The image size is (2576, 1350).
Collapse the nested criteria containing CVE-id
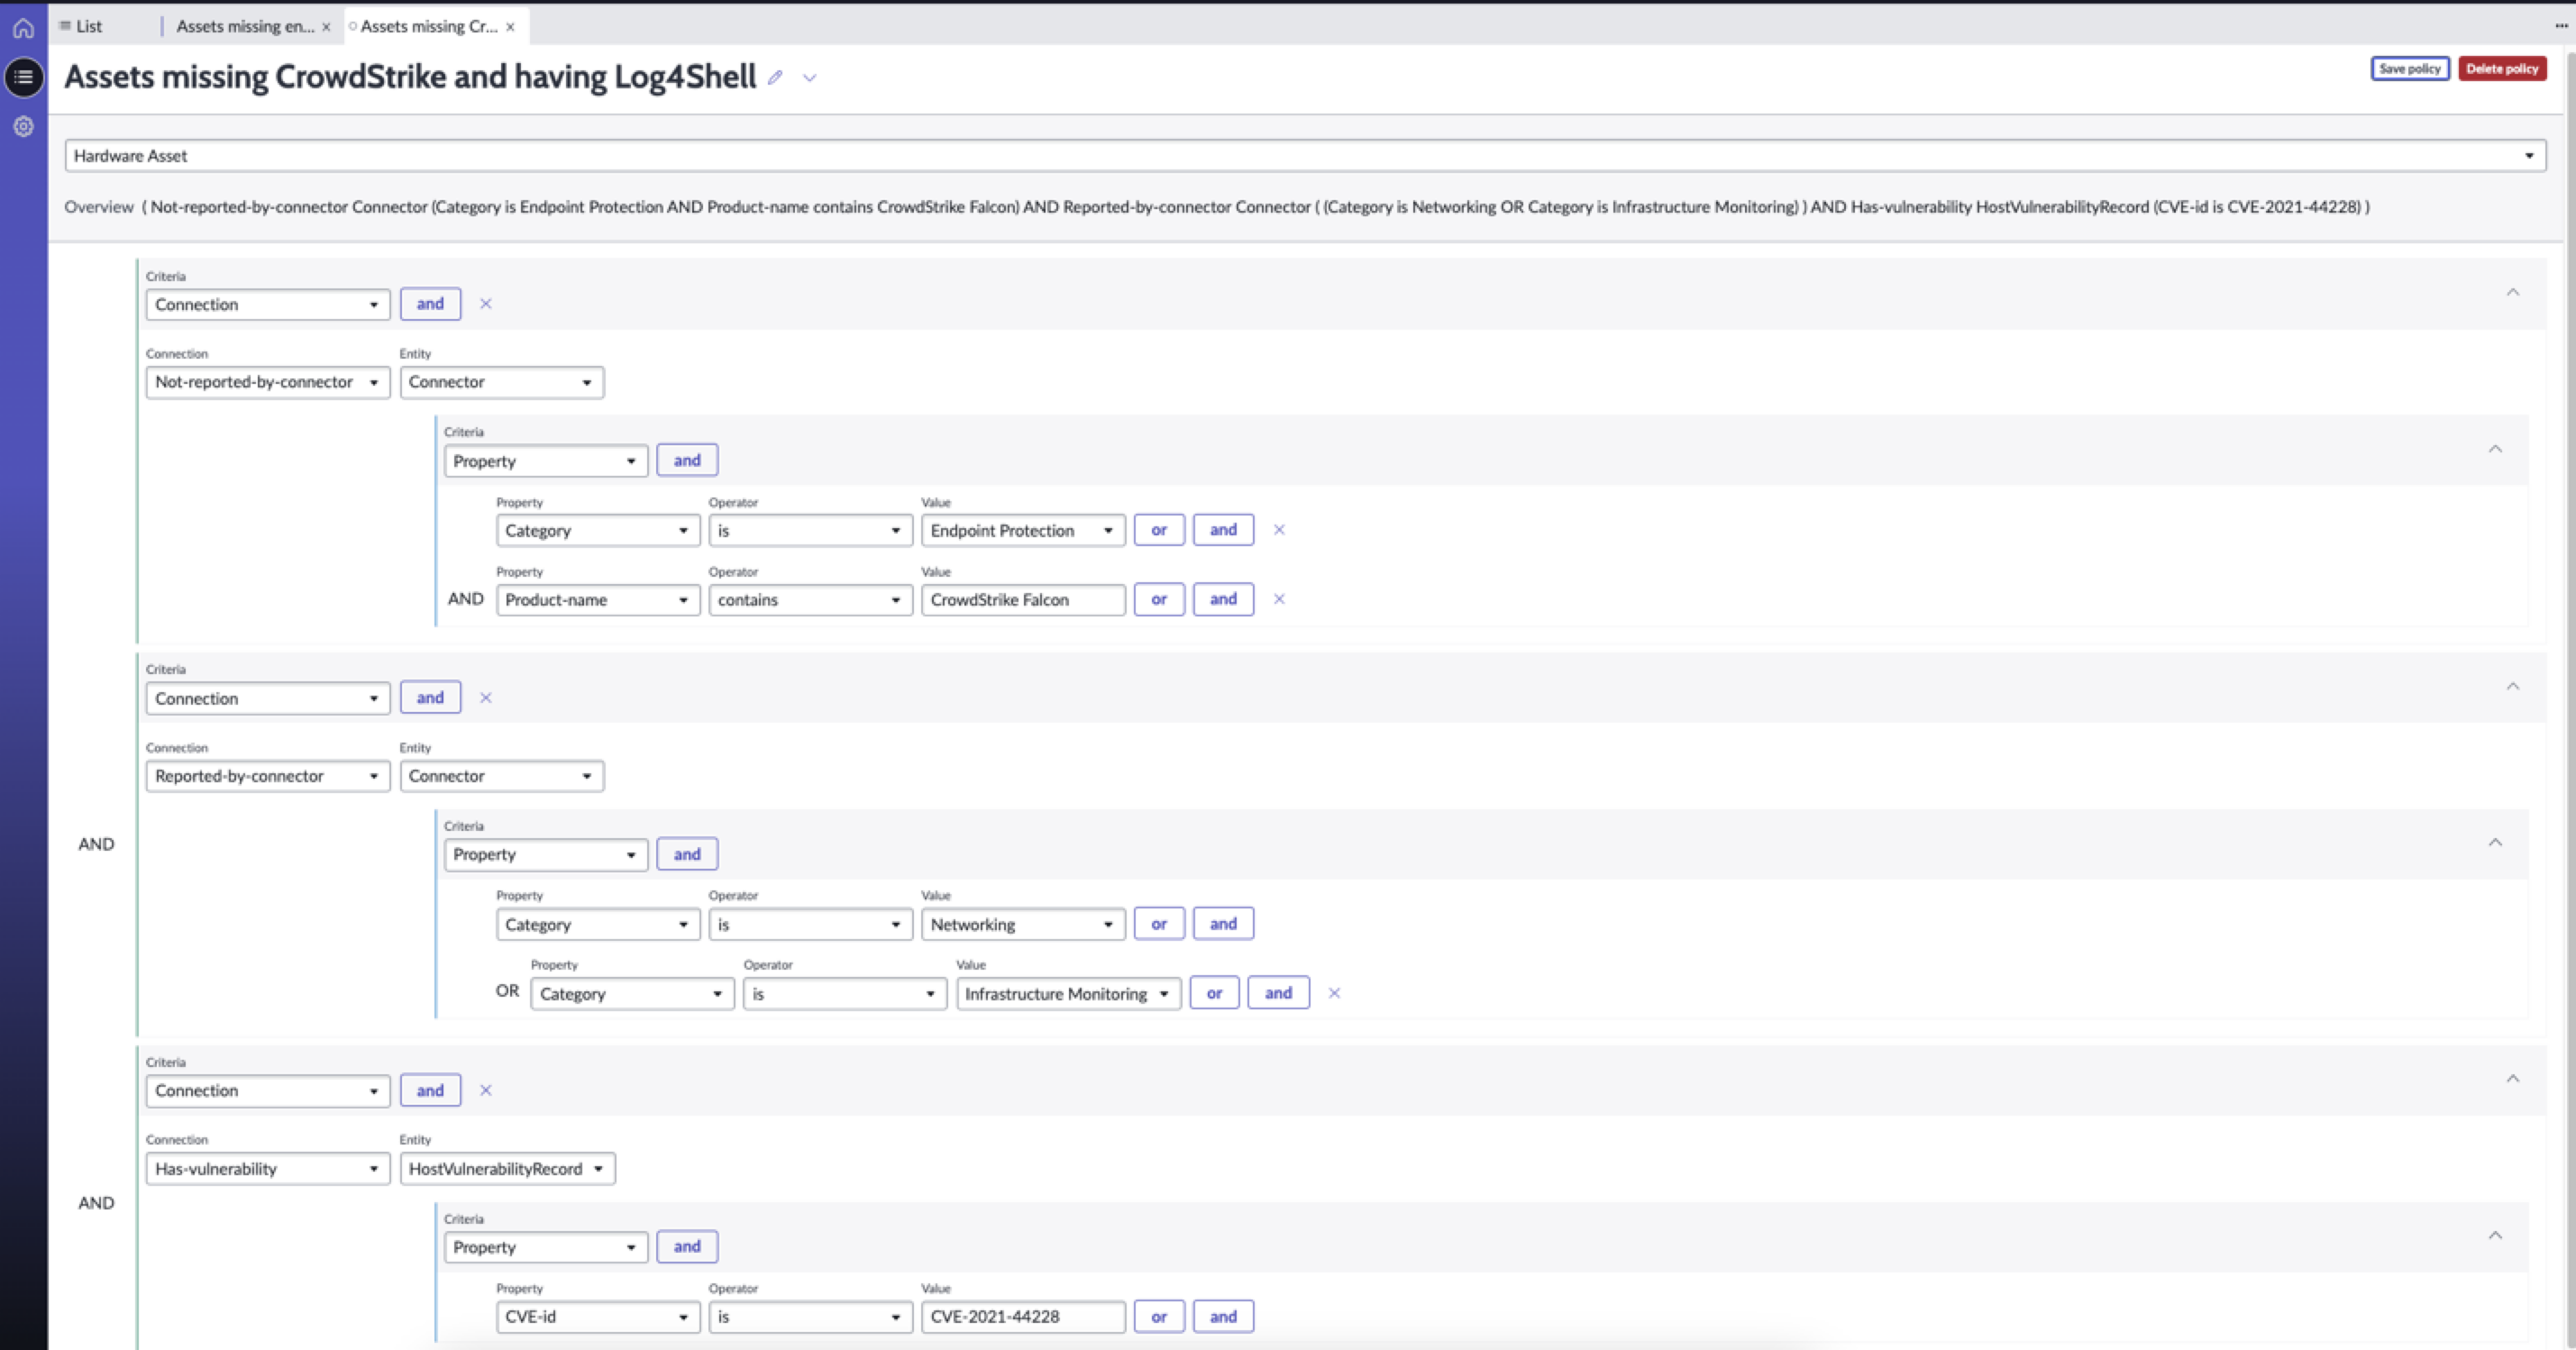(x=2495, y=1236)
